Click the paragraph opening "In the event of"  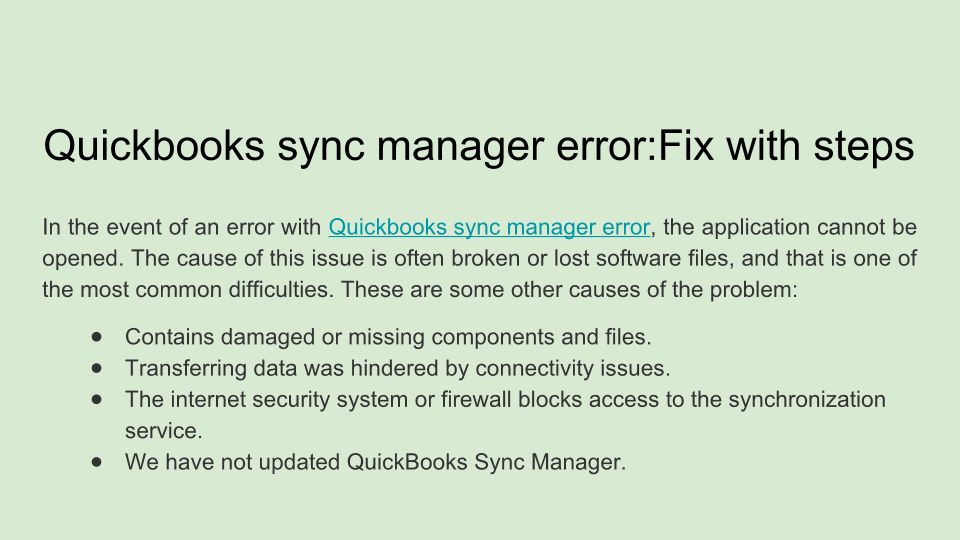[x=112, y=227]
